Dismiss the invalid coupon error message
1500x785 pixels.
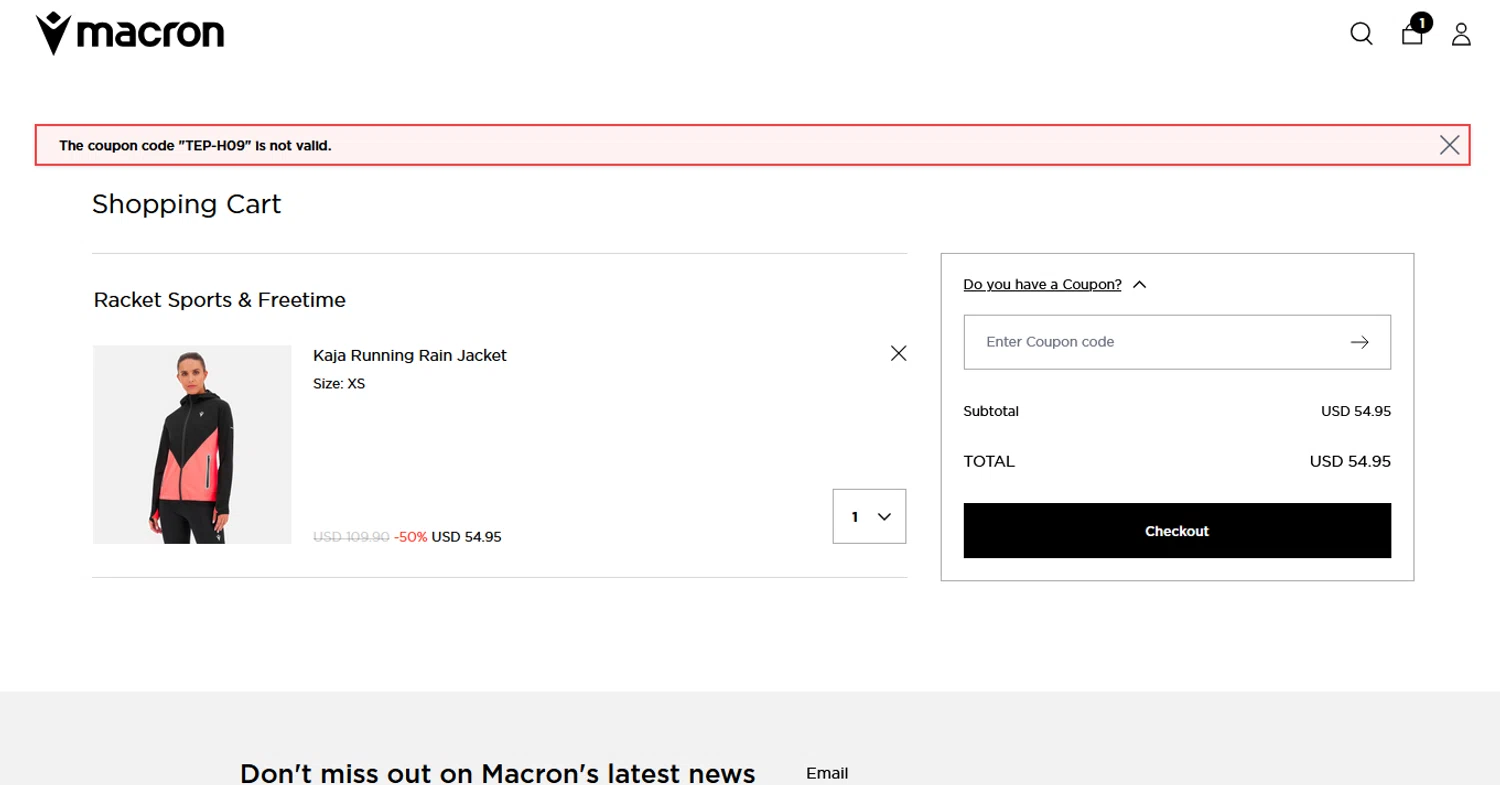pyautogui.click(x=1449, y=145)
